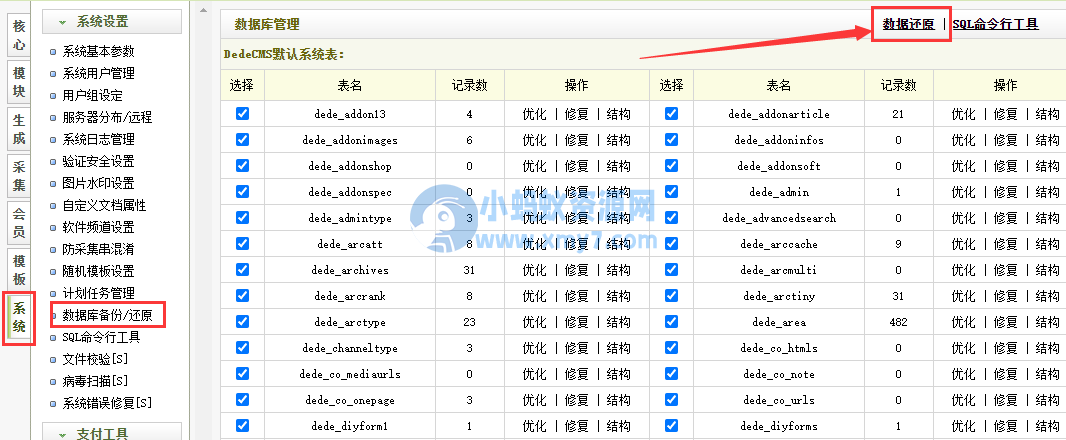Viewport: 1066px width, 440px height.
Task: Click 修复 for dede_arcrank
Action: [x=577, y=297]
